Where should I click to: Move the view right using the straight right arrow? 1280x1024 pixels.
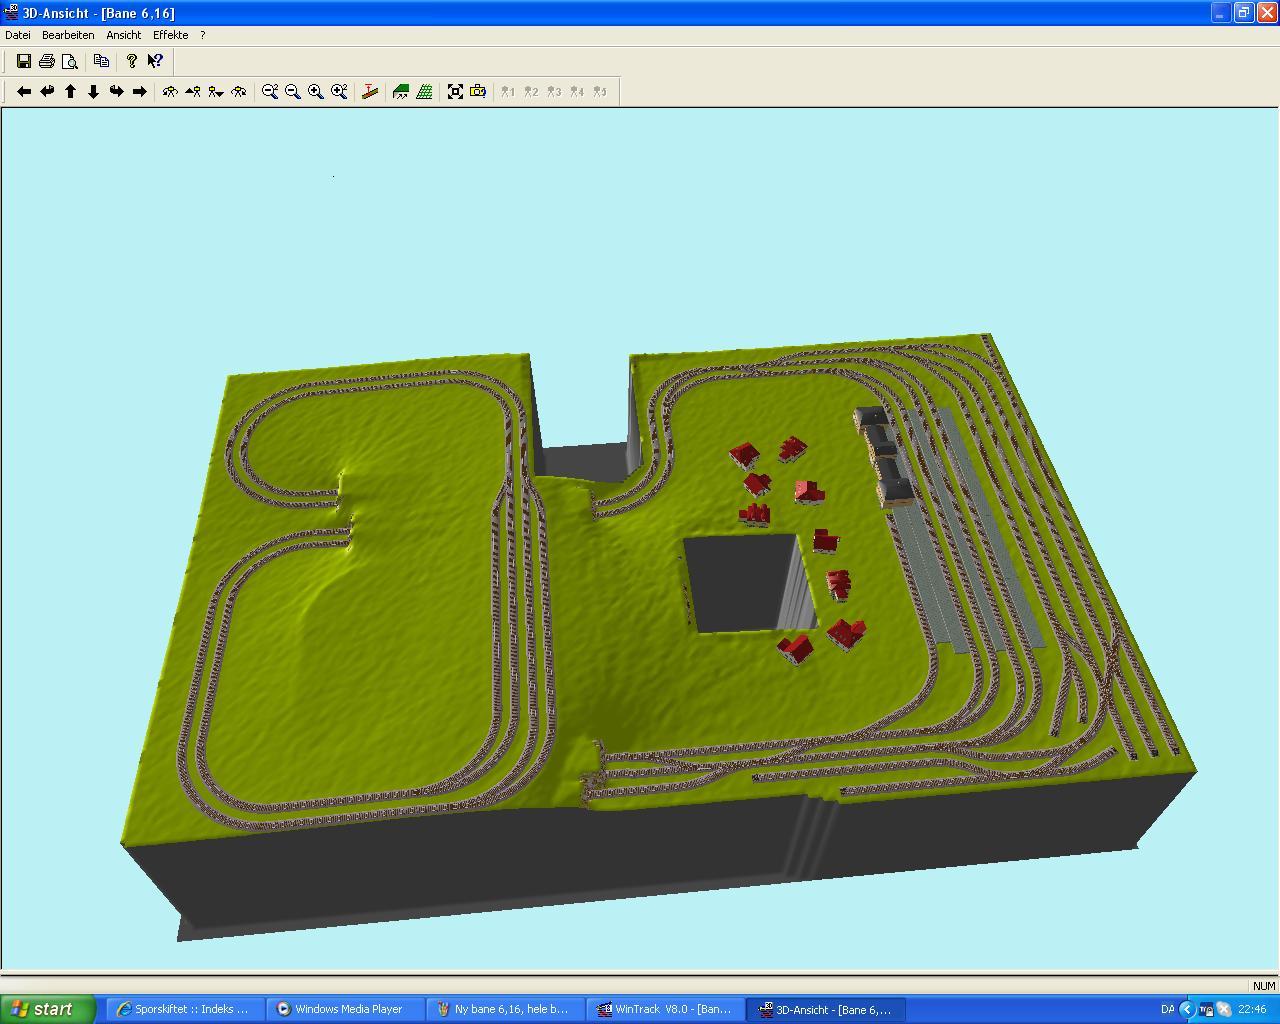click(x=139, y=91)
